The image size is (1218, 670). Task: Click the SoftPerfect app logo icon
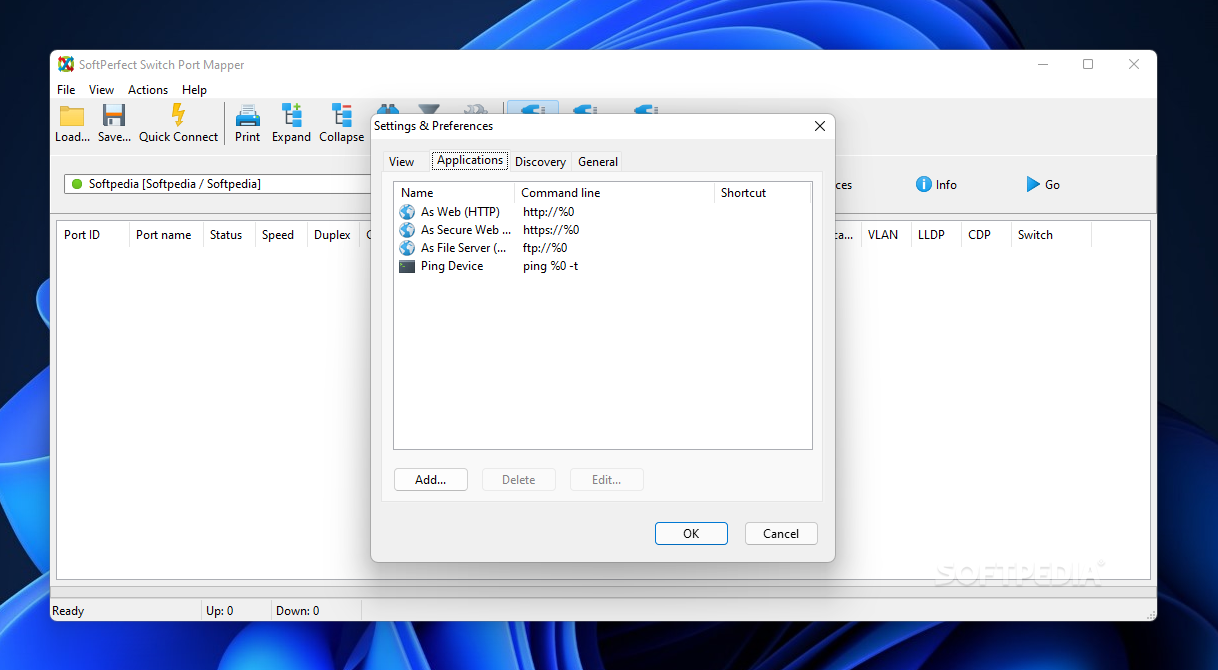(x=66, y=64)
